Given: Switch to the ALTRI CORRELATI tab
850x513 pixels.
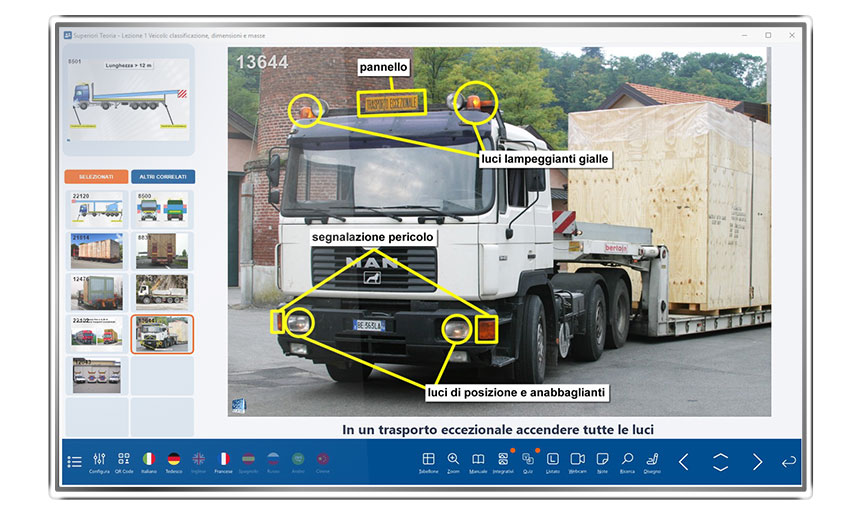Looking at the screenshot, I should 163,177.
